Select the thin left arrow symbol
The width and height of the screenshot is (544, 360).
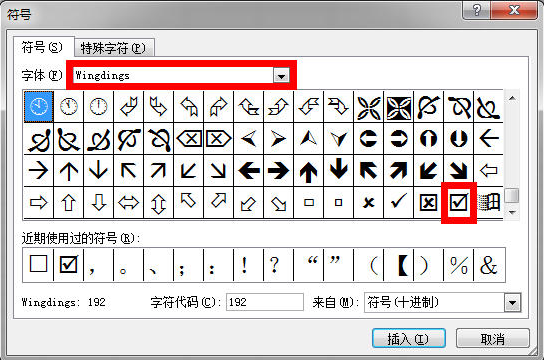pos(489,139)
